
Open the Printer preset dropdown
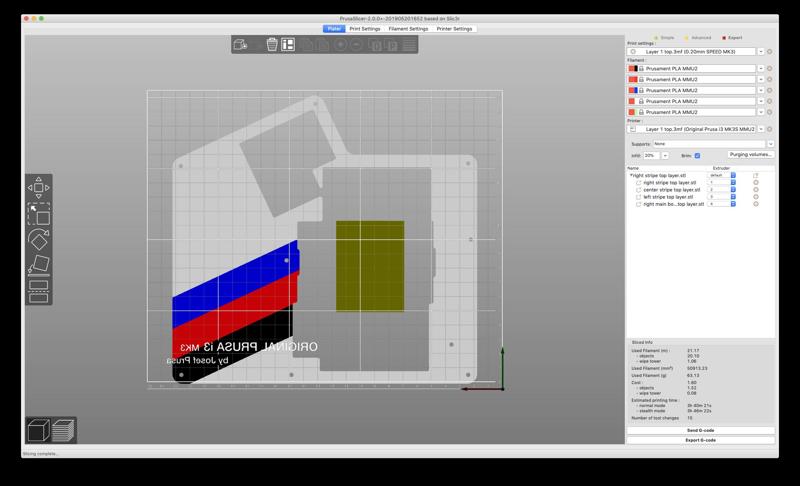click(761, 129)
